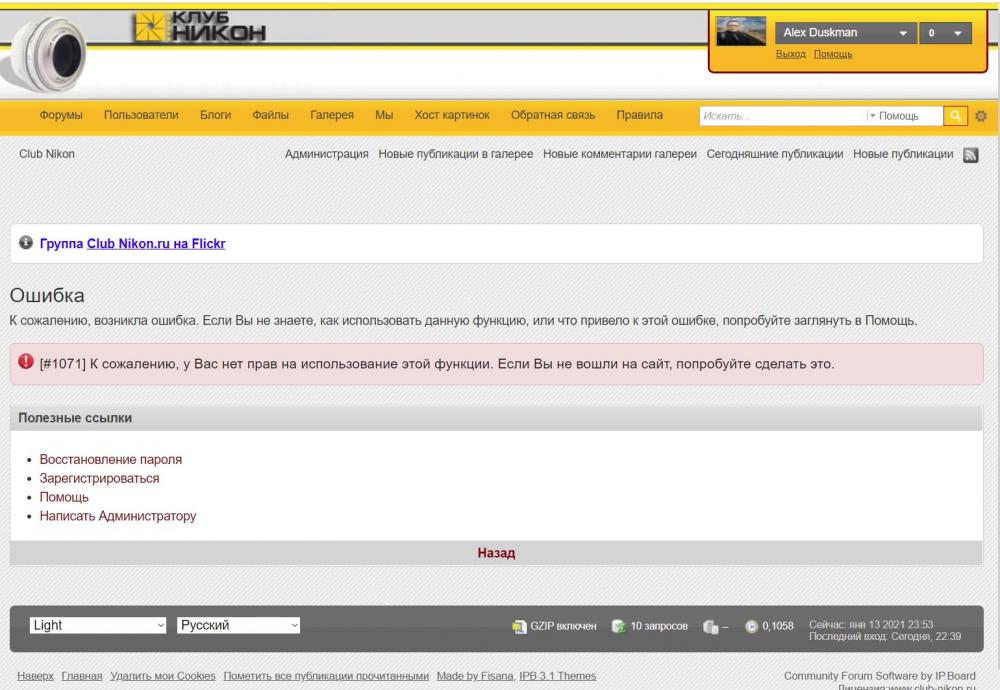The image size is (1000, 690).
Task: Click the info icon beside Flickr group
Action: click(x=26, y=242)
